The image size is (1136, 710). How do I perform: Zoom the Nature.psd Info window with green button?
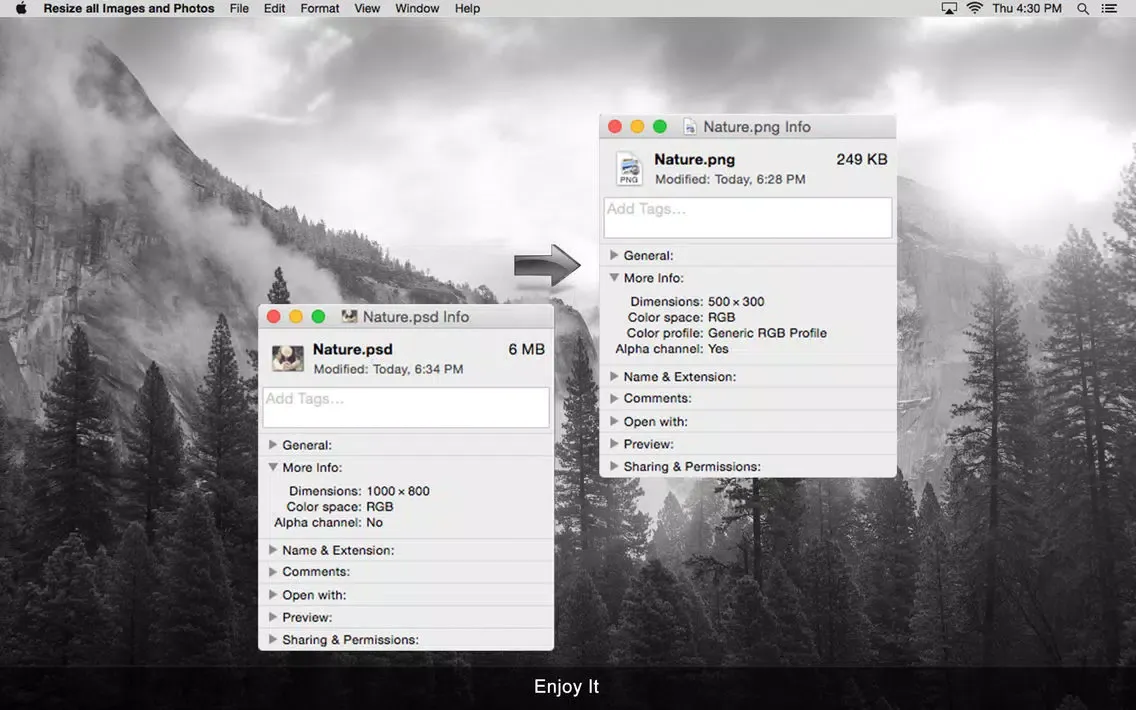pyautogui.click(x=319, y=317)
